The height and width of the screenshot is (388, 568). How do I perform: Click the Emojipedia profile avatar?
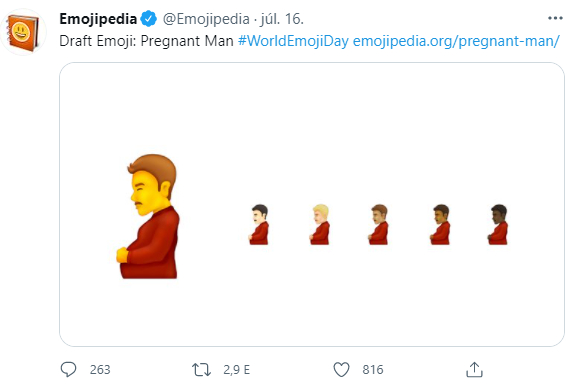click(24, 32)
